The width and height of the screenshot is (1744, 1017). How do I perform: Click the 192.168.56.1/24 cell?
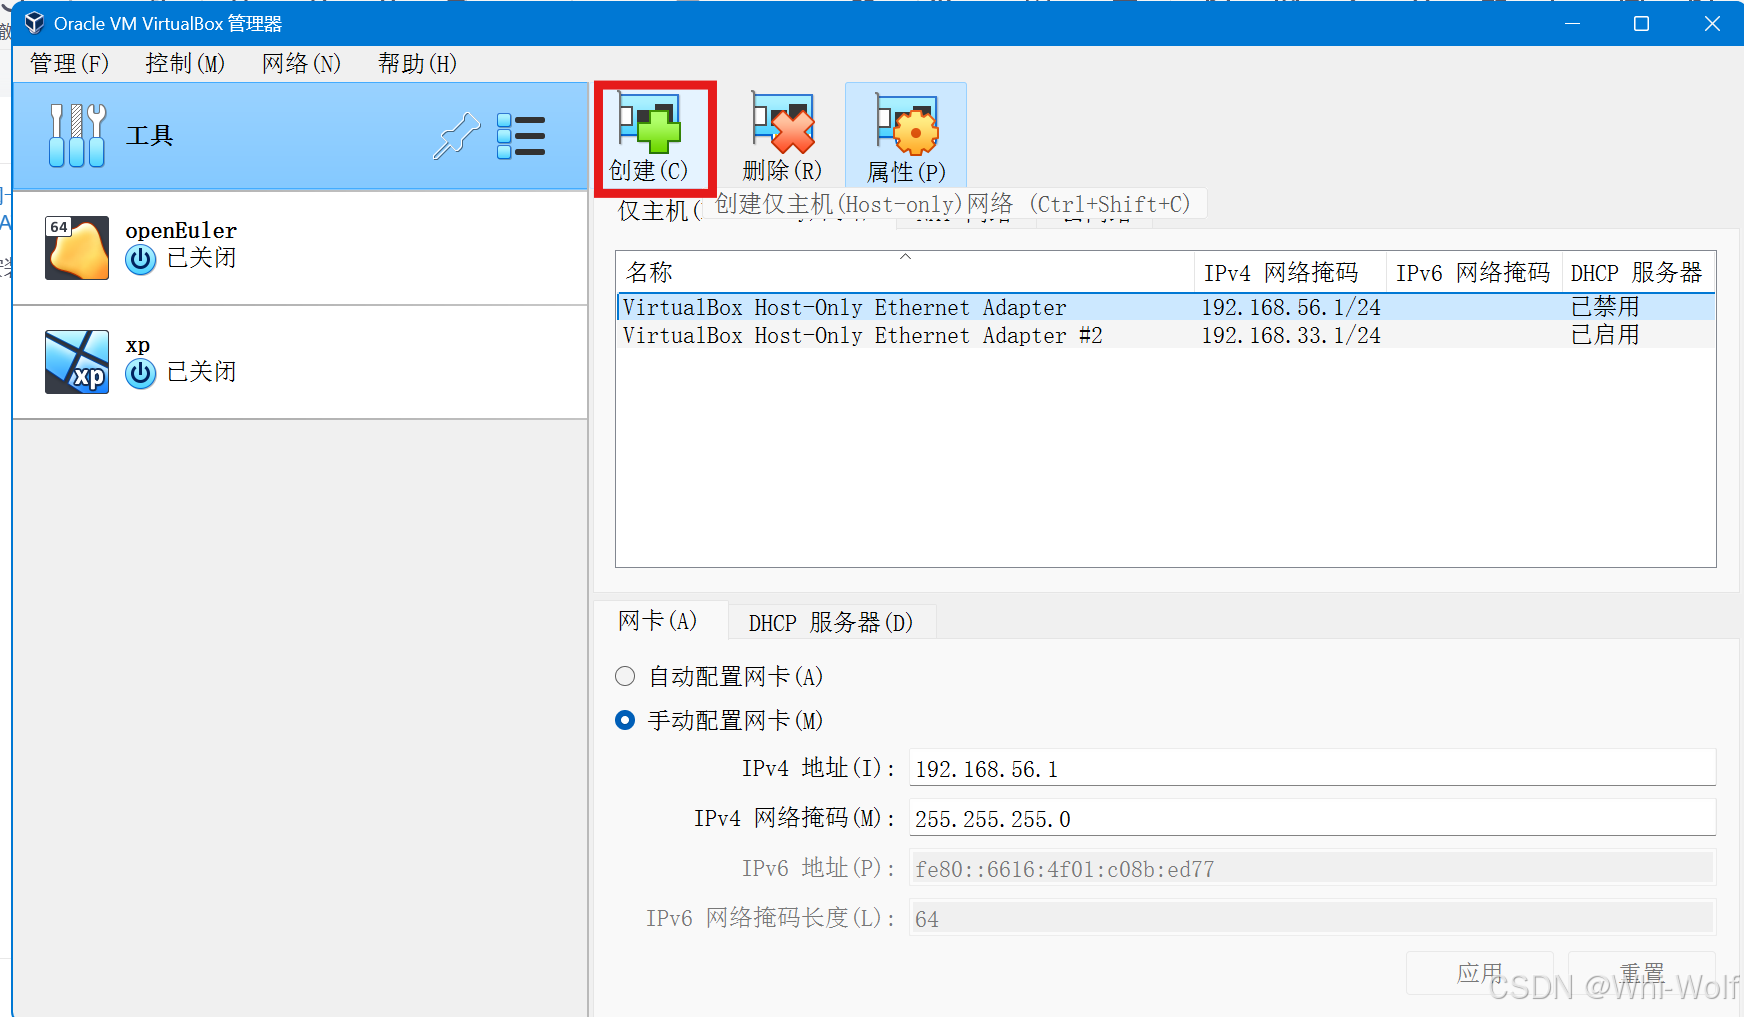1291,307
